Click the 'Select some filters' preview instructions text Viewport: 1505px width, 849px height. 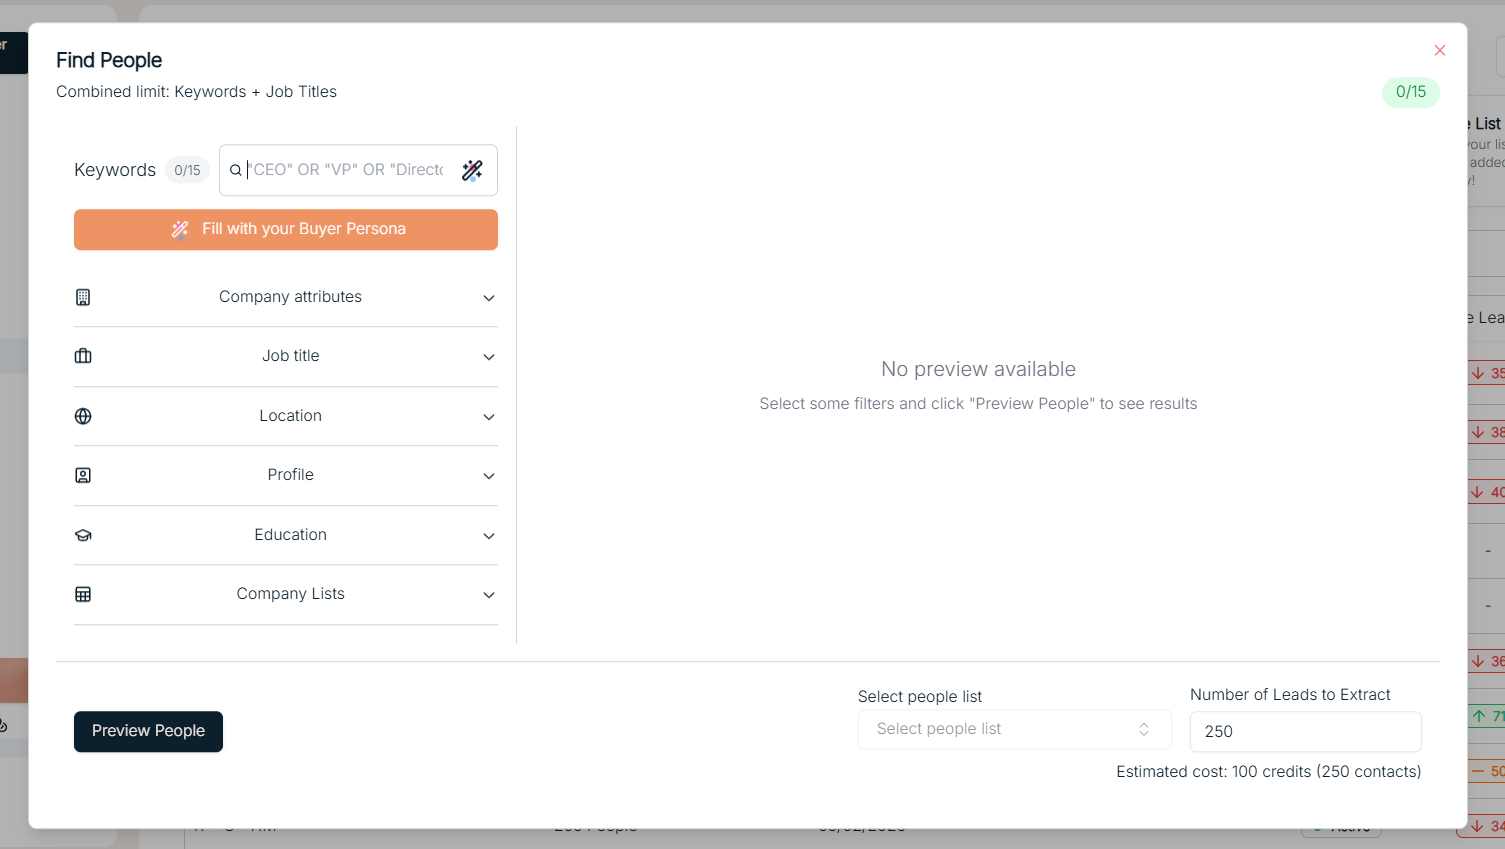[978, 404]
